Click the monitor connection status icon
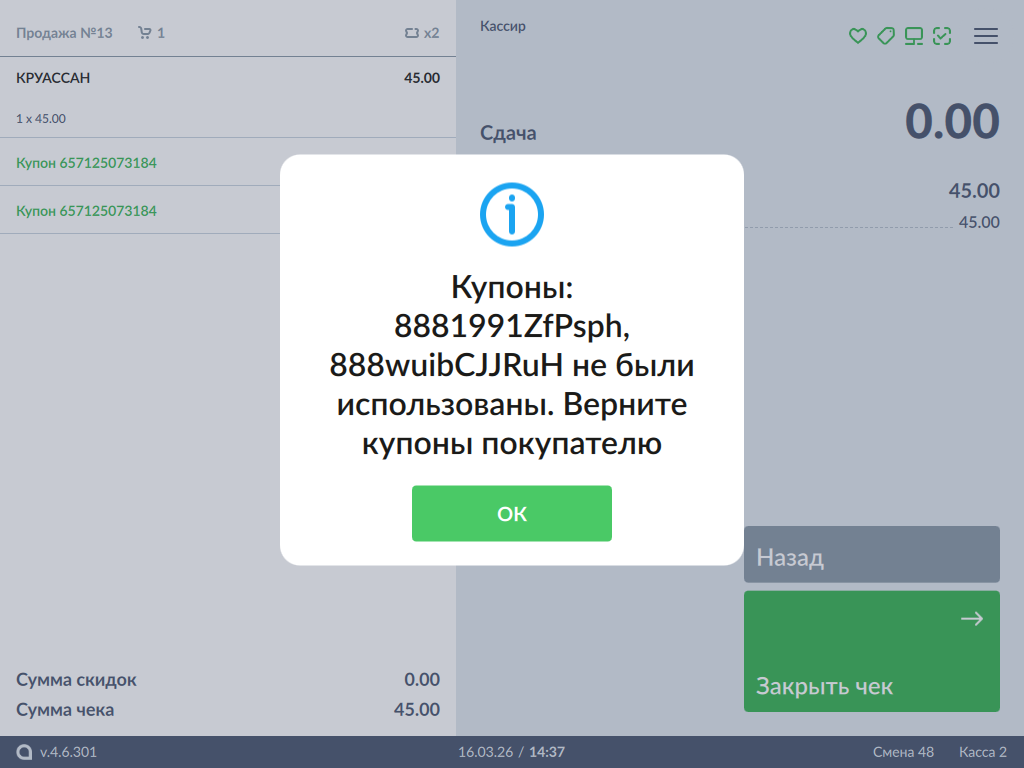This screenshot has width=1024, height=768. (913, 36)
